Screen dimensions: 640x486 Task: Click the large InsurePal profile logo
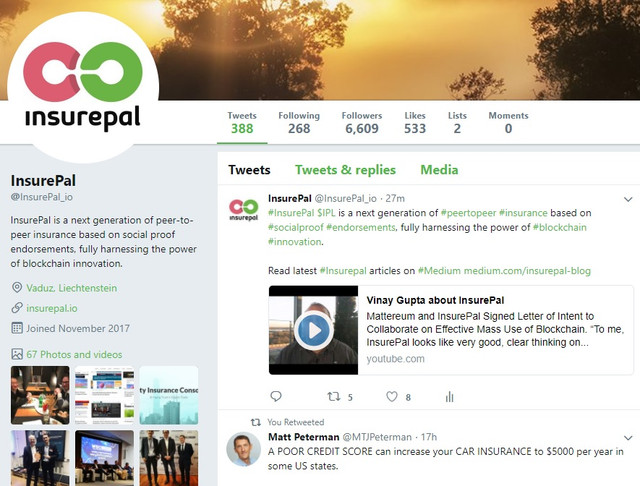point(83,88)
